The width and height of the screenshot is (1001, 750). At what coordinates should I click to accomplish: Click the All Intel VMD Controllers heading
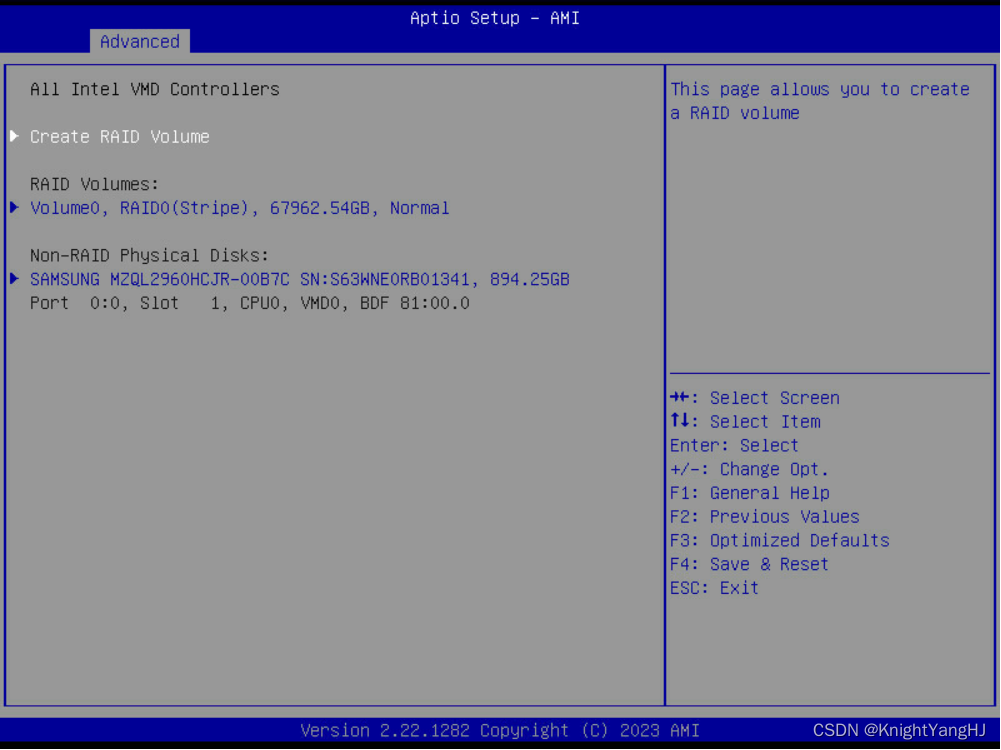154,89
